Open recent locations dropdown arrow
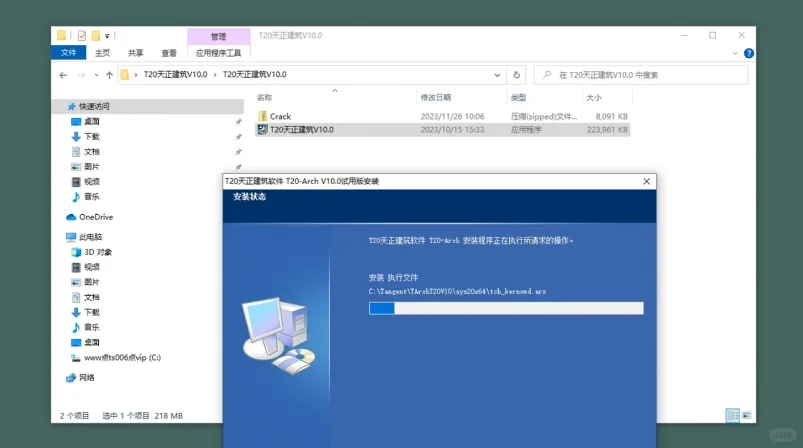This screenshot has height=448, width=803. tap(96, 75)
